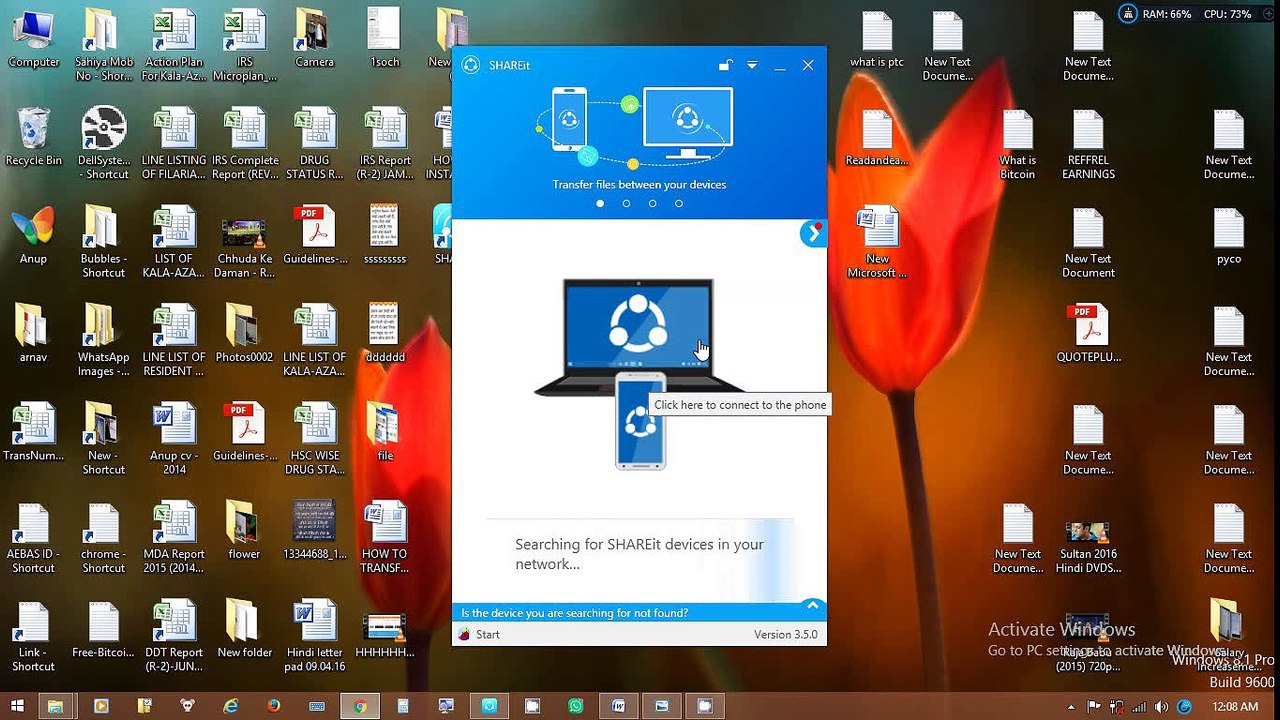Screen dimensions: 1280x720
Task: Select the second carousel dot in SHAREit
Action: coord(626,203)
